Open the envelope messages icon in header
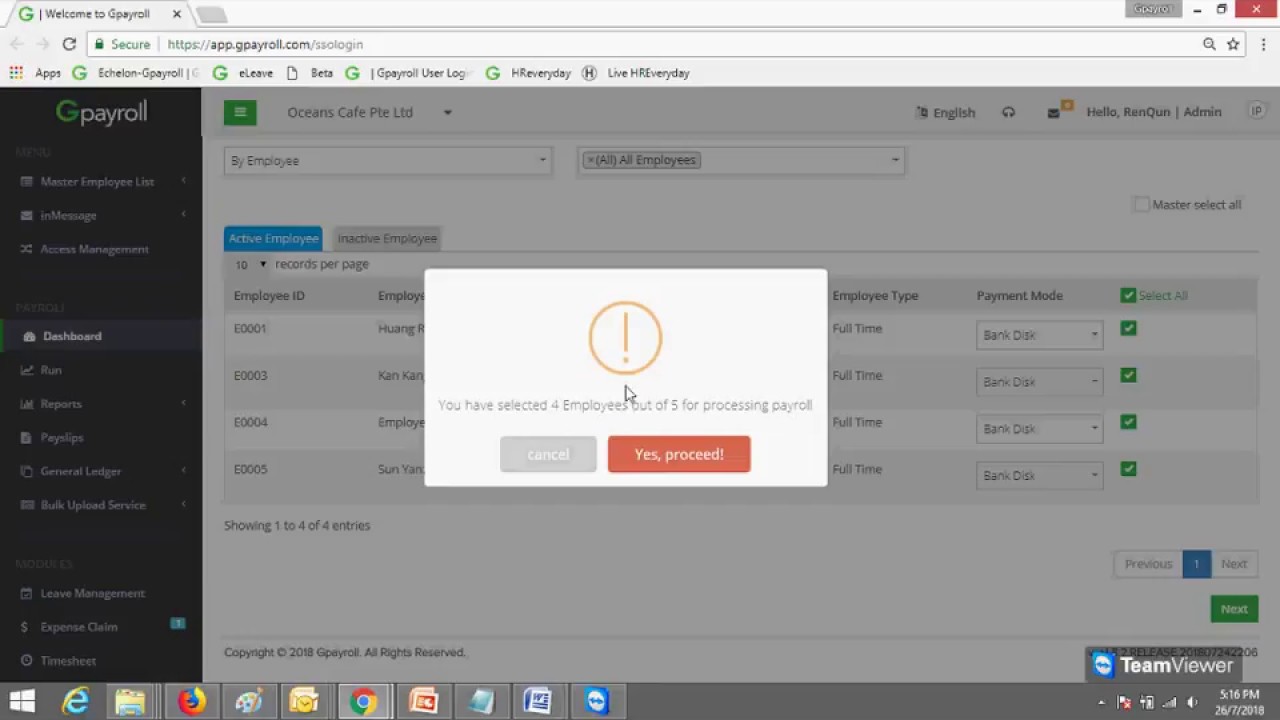The height and width of the screenshot is (720, 1280). [x=1054, y=113]
